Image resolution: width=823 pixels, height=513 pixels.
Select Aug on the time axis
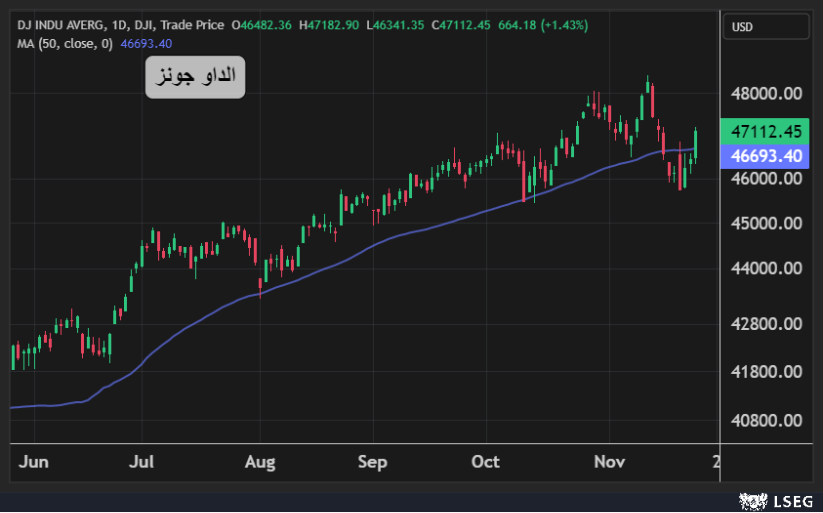(x=259, y=462)
